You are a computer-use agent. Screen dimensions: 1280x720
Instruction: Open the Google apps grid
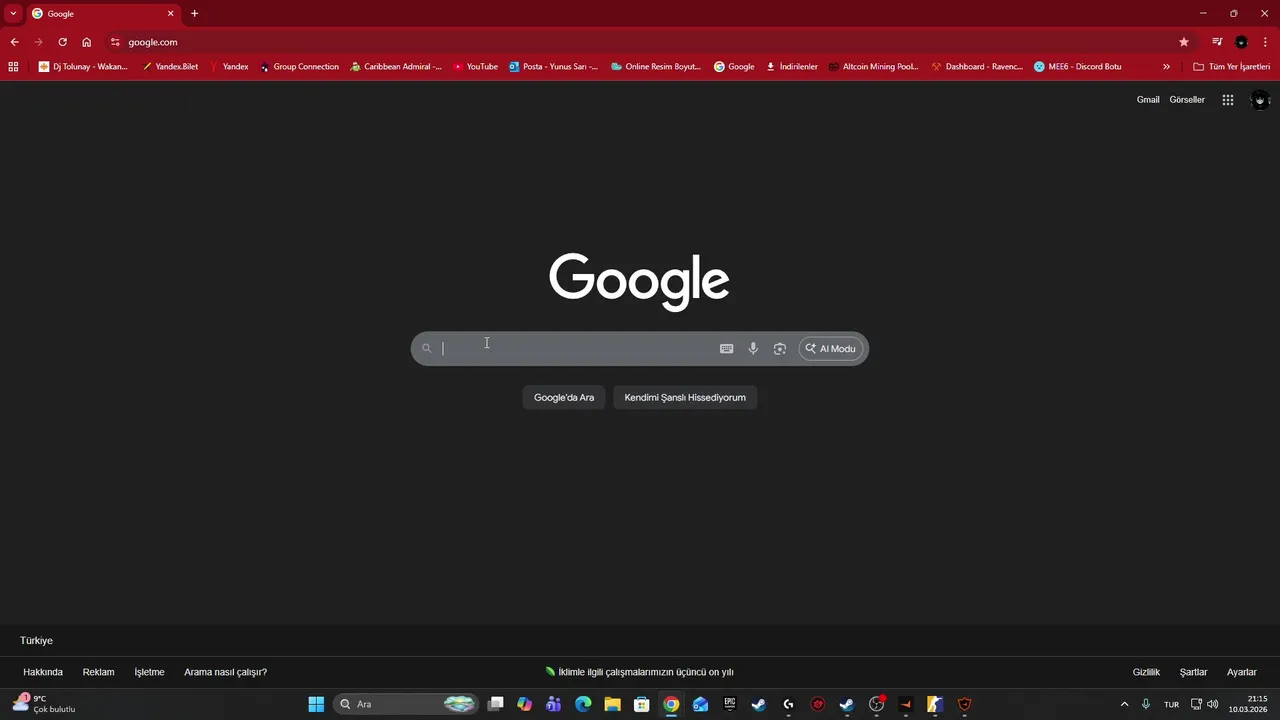(1228, 100)
